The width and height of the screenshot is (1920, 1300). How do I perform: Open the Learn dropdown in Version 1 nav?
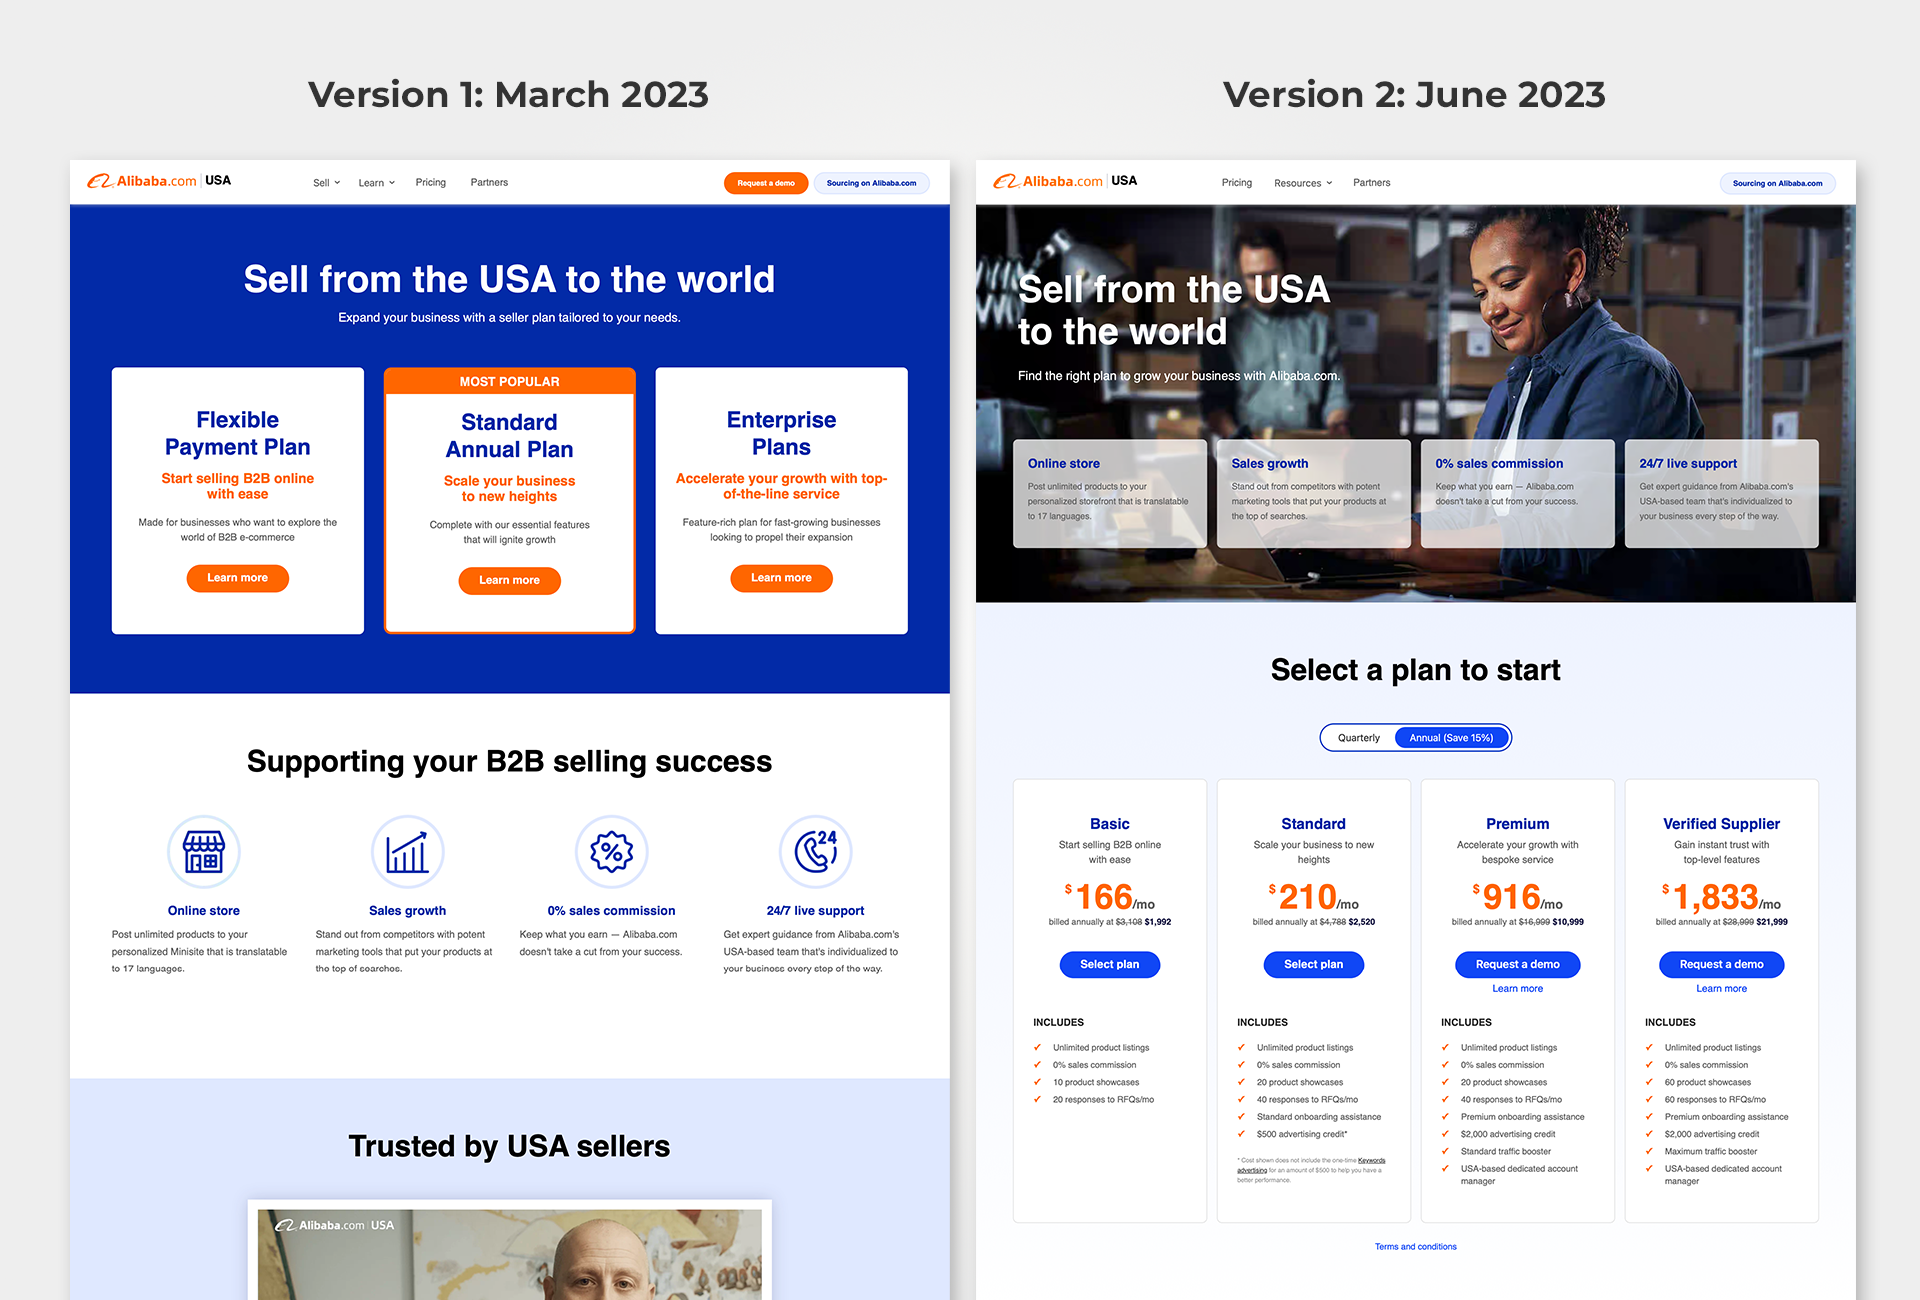(x=377, y=183)
